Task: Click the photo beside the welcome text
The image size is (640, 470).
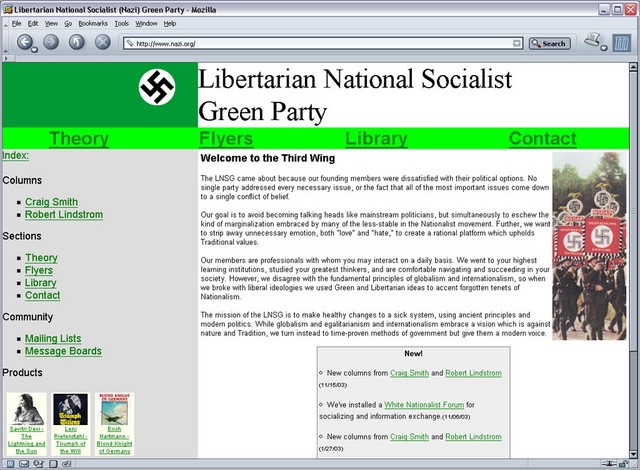Action: tap(589, 246)
